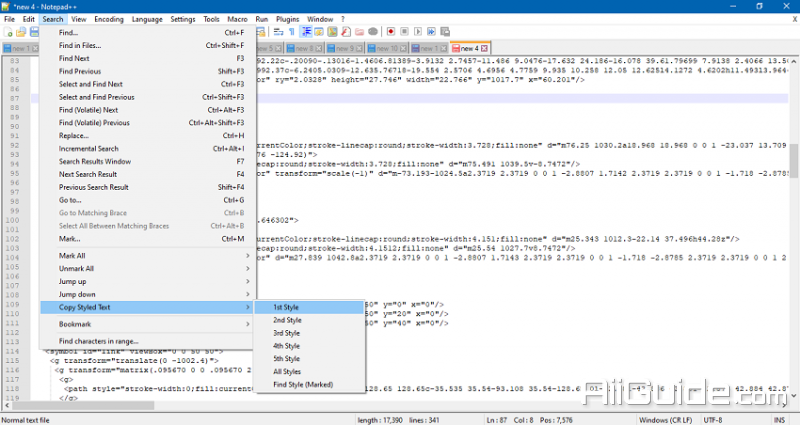Screen dimensions: 800x425
Task: Open the Tools menu
Action: 211,19
